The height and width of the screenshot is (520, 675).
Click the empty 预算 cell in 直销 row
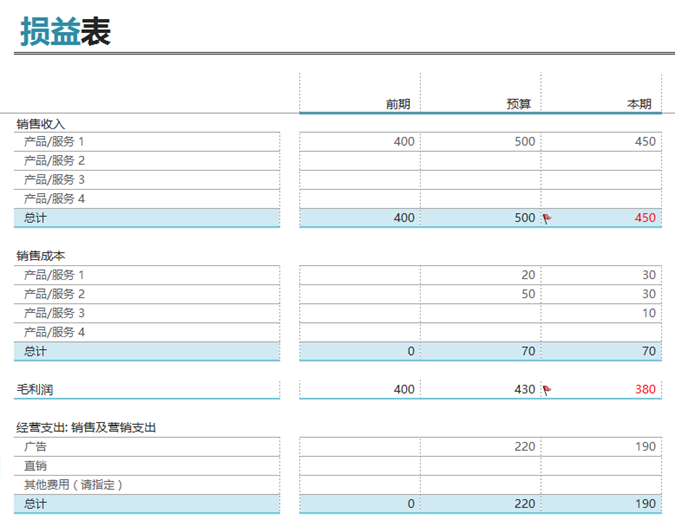480,466
